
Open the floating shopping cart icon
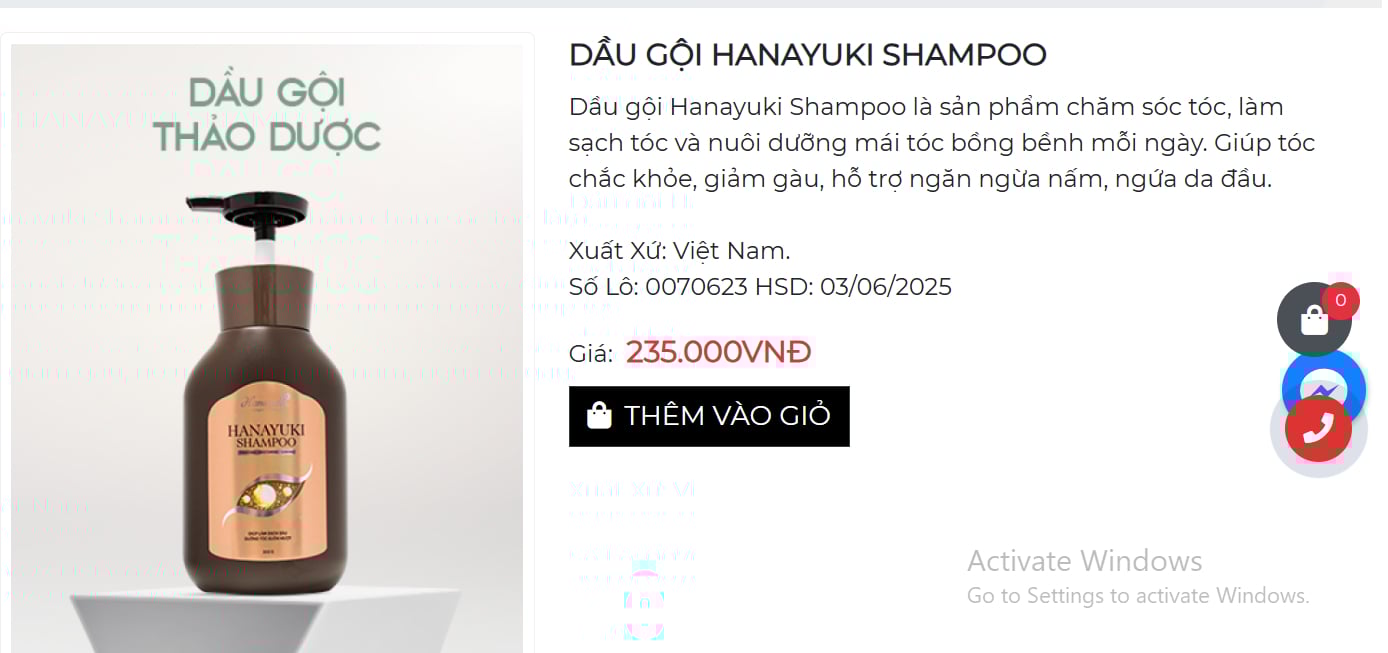point(1314,320)
